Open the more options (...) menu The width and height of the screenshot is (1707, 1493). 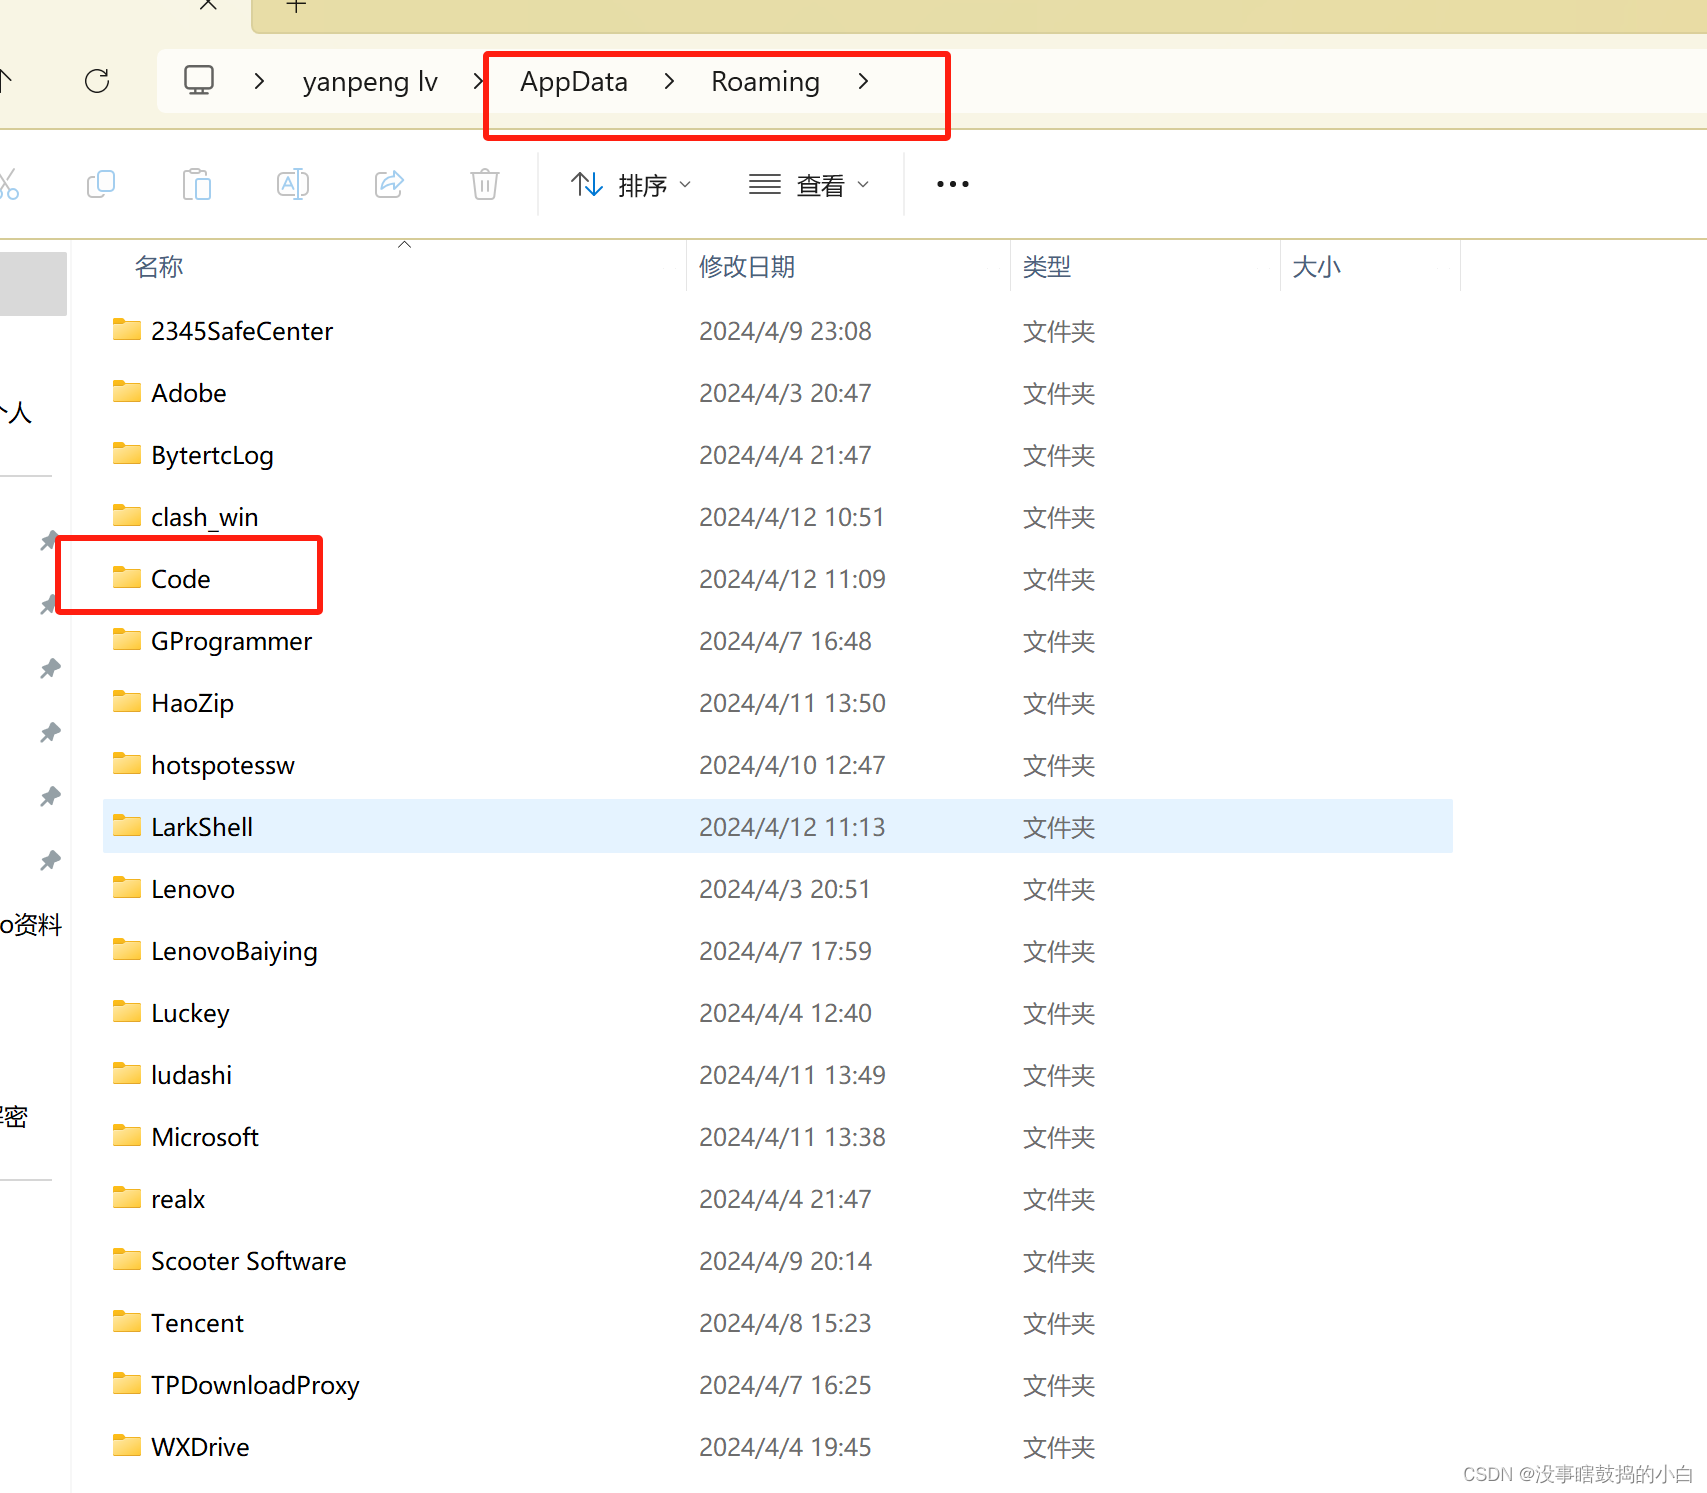click(951, 184)
